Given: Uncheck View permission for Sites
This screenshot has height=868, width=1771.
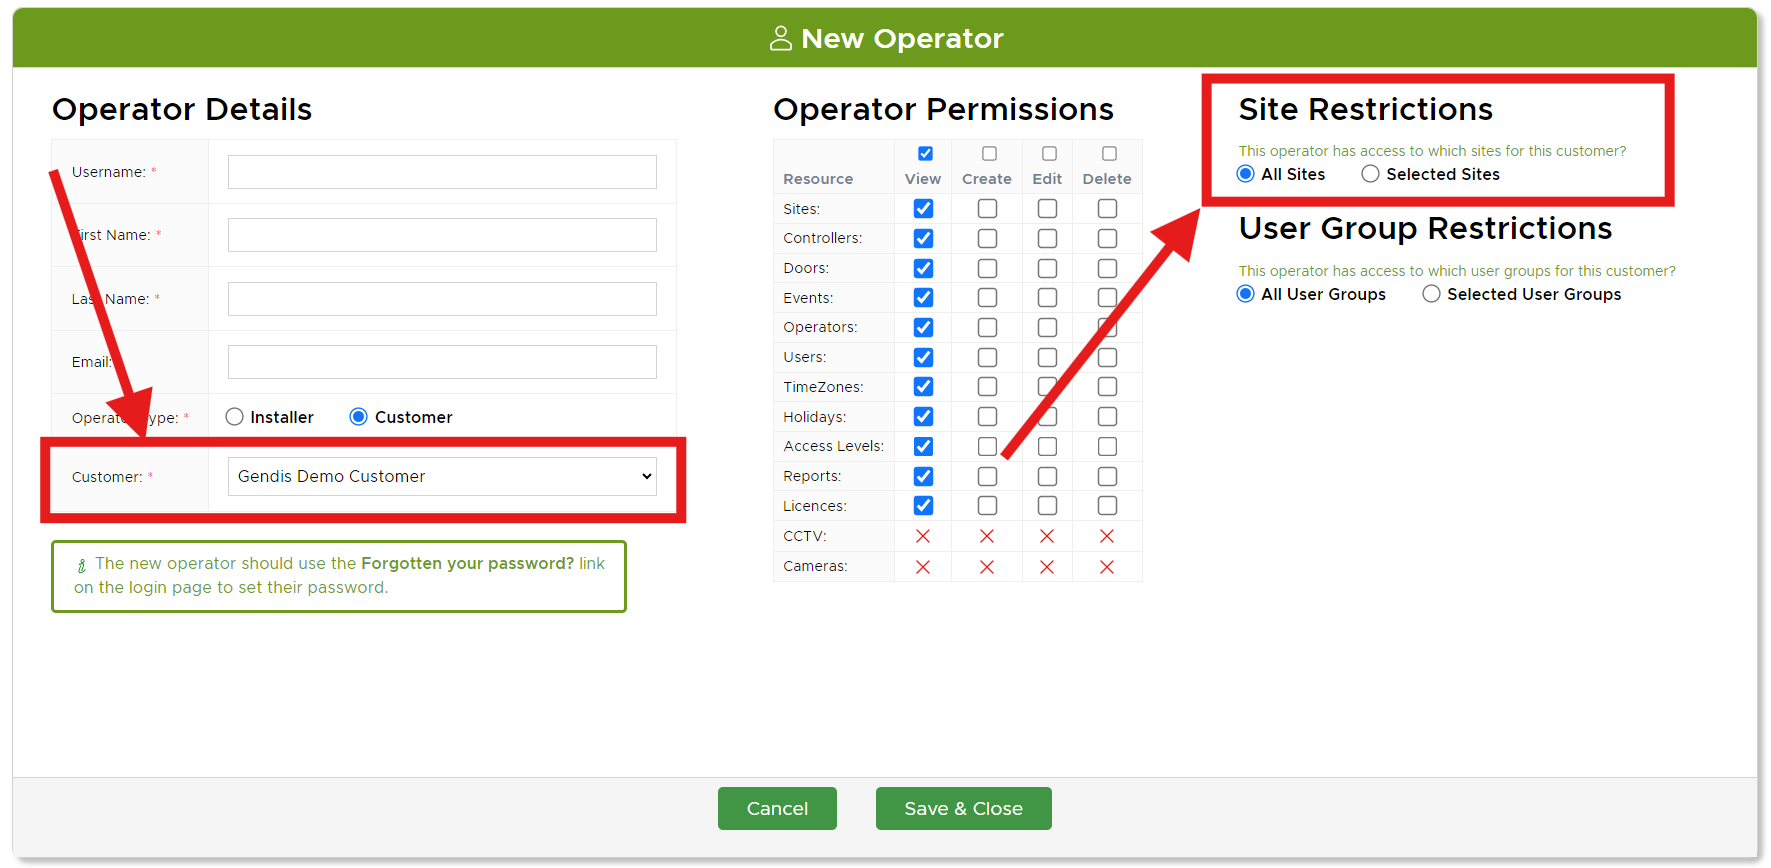Looking at the screenshot, I should 923,209.
